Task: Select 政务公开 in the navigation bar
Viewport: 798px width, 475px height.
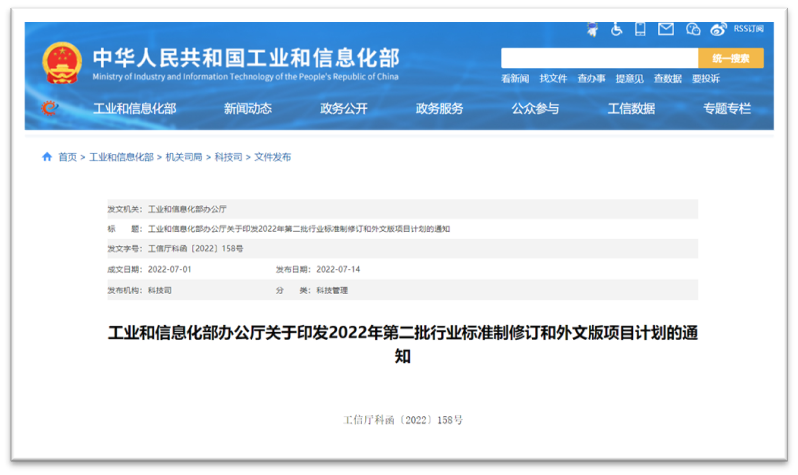Action: (343, 108)
